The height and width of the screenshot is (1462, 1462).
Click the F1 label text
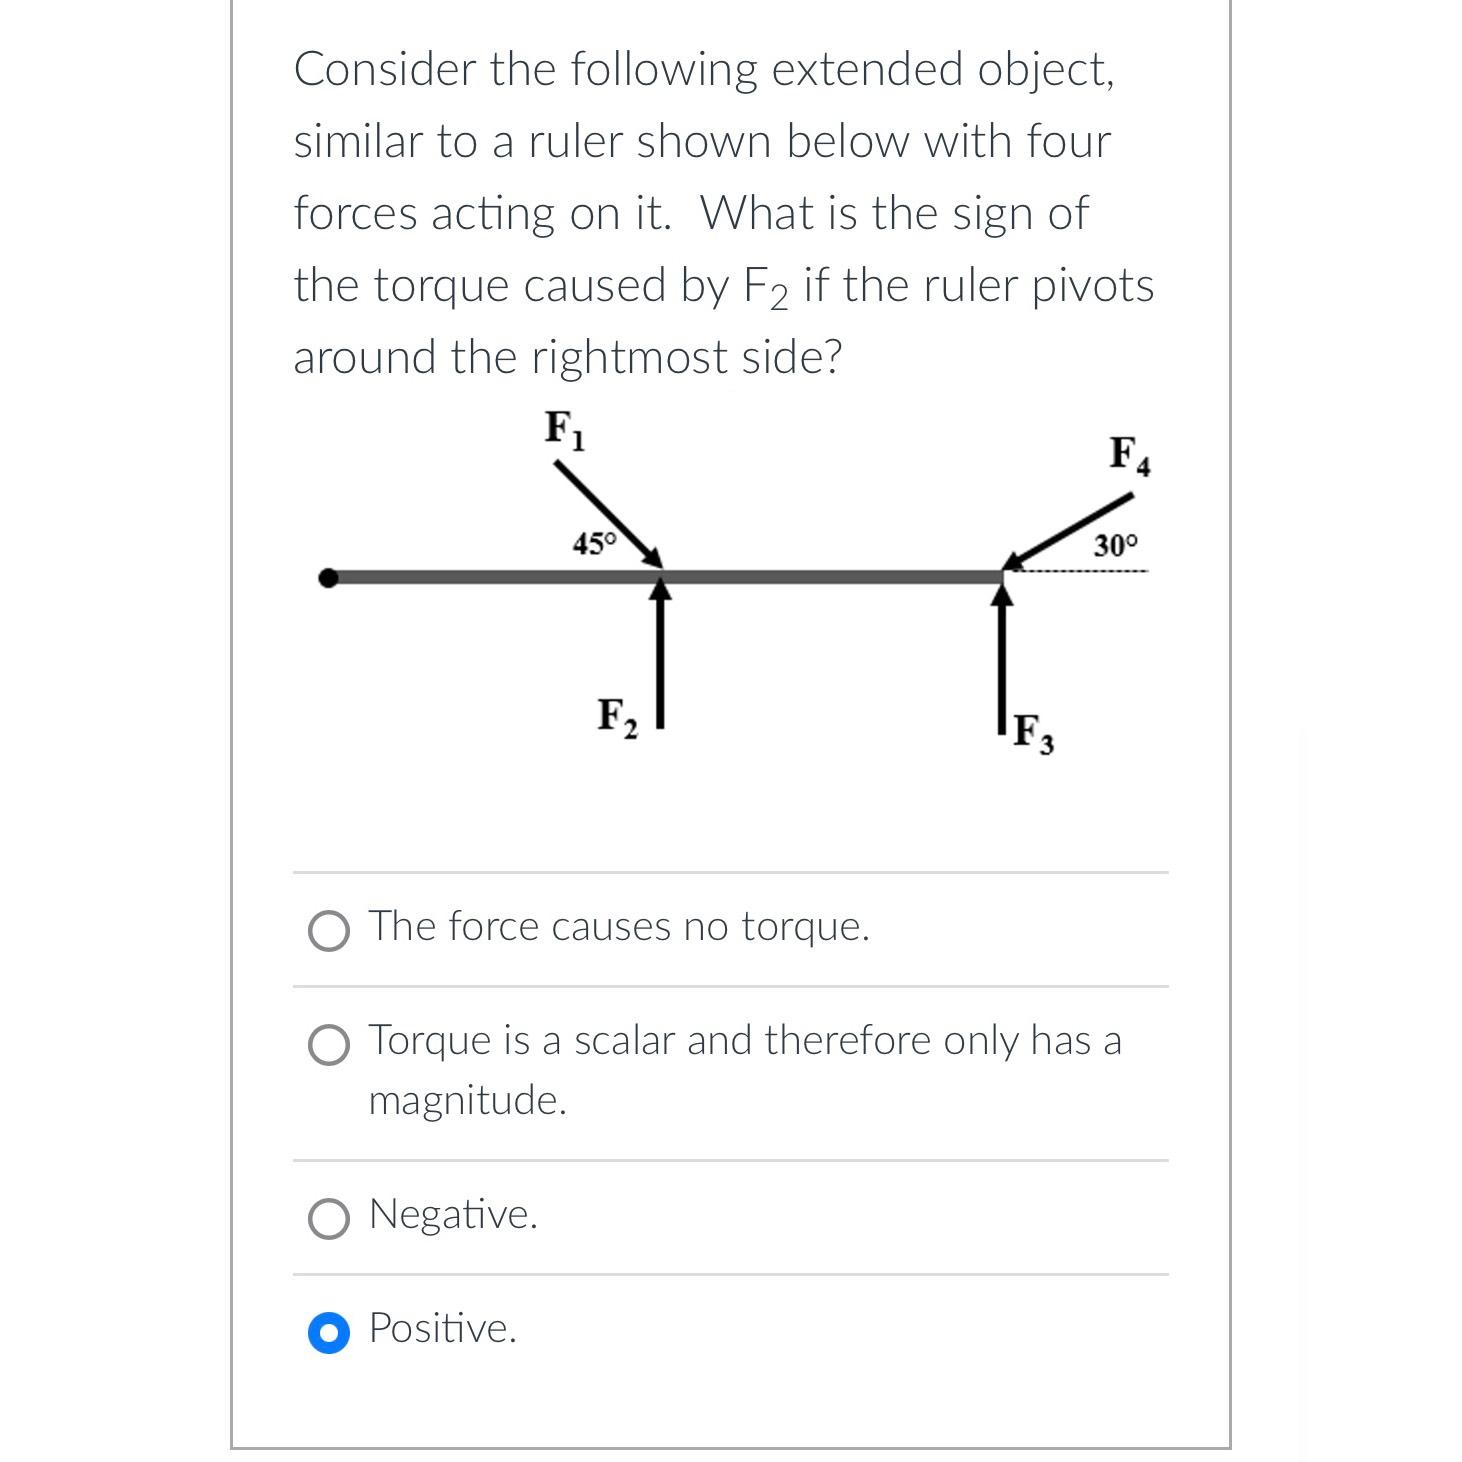(561, 432)
